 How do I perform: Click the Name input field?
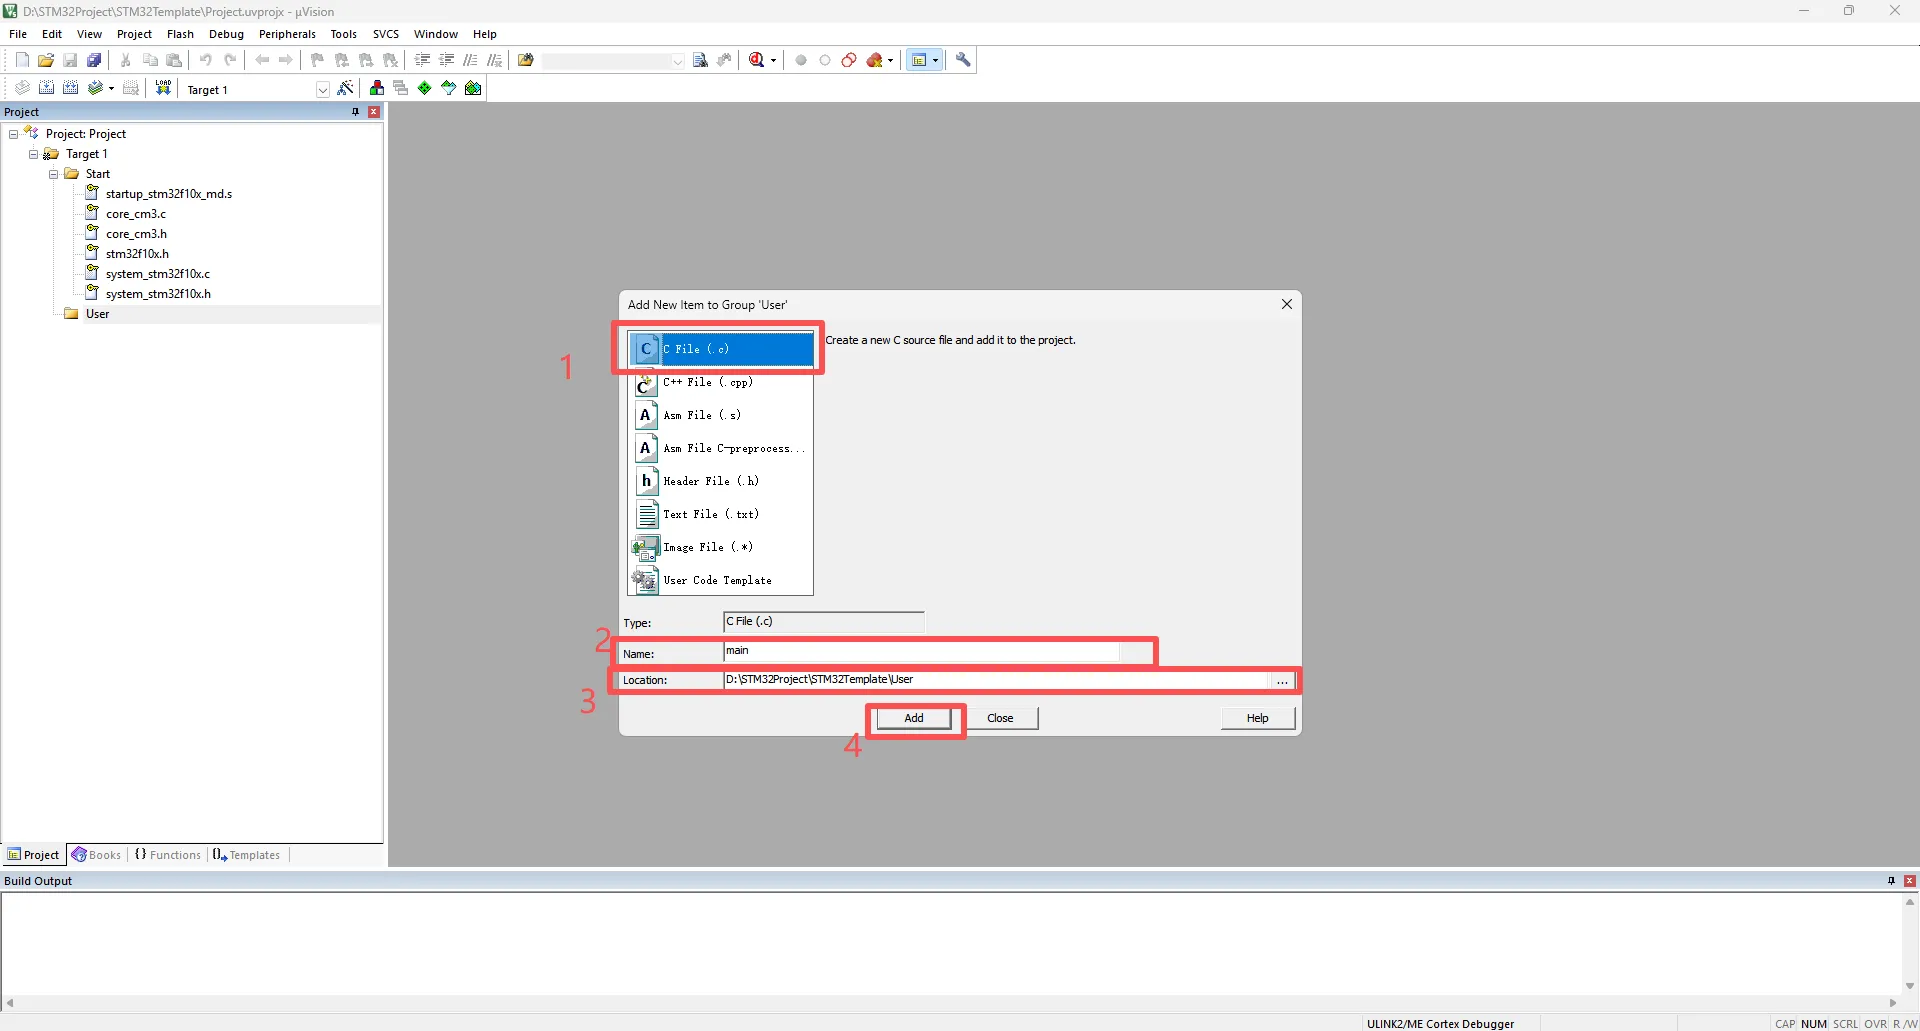coord(921,651)
